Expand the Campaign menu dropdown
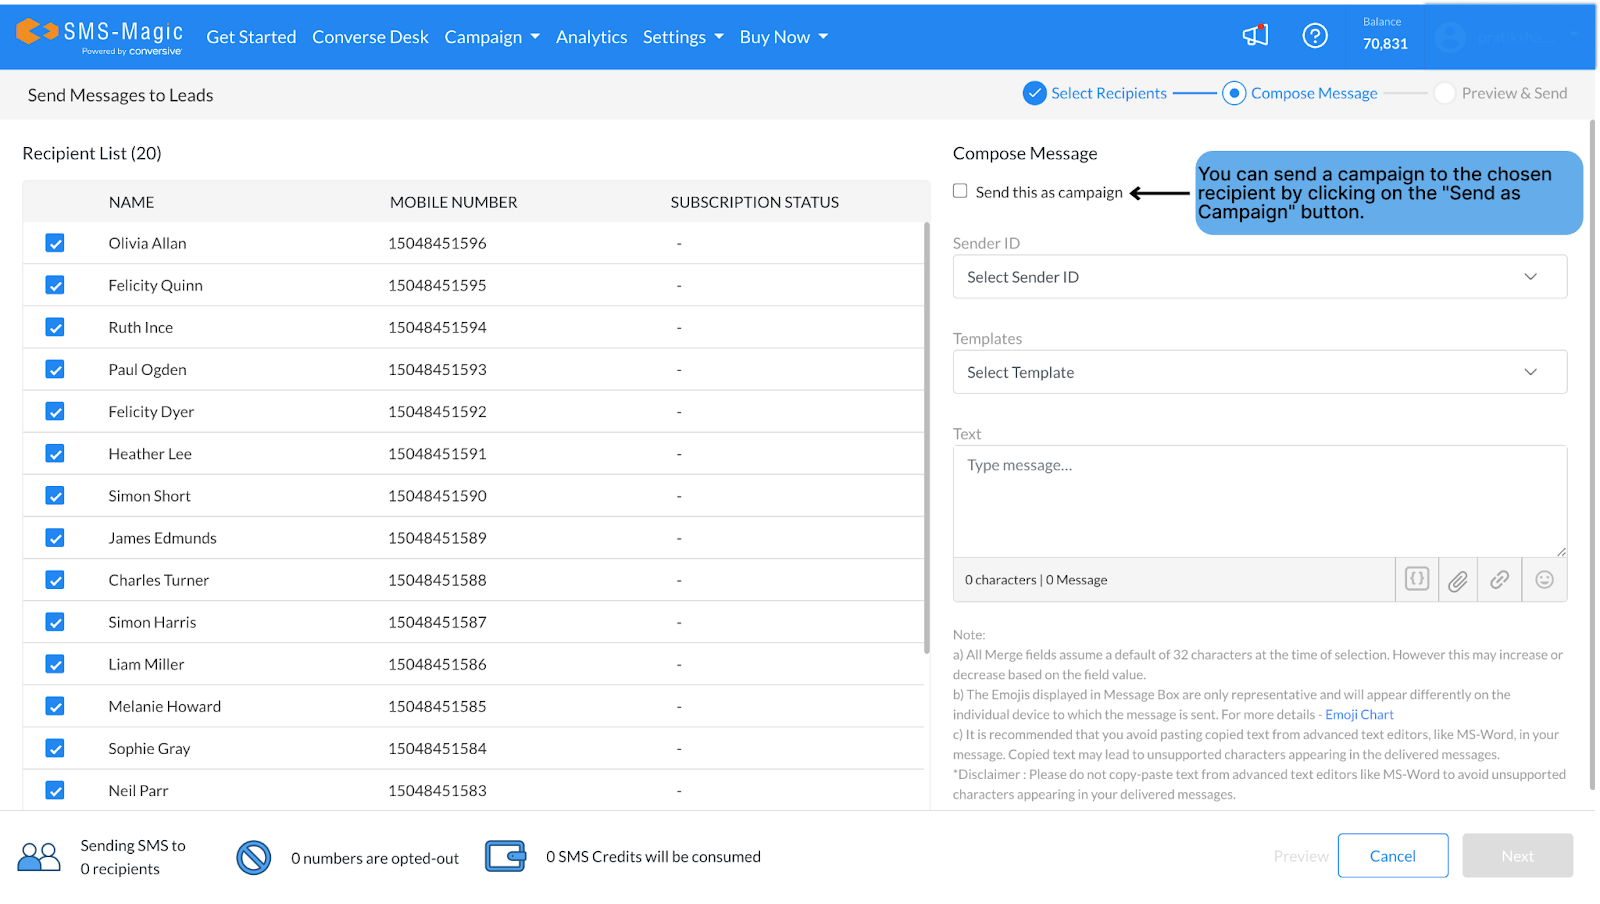Screen dimensions: 1600x904 click(x=492, y=37)
